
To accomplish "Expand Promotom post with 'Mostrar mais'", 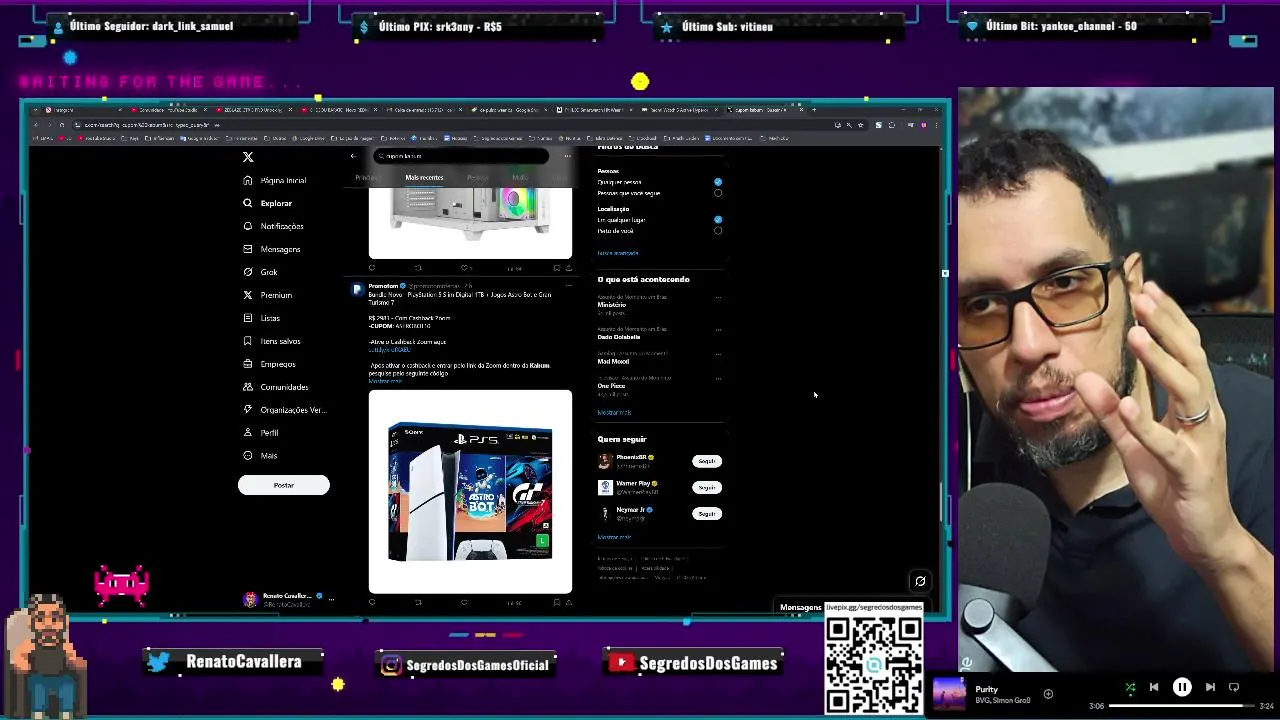I will point(385,381).
